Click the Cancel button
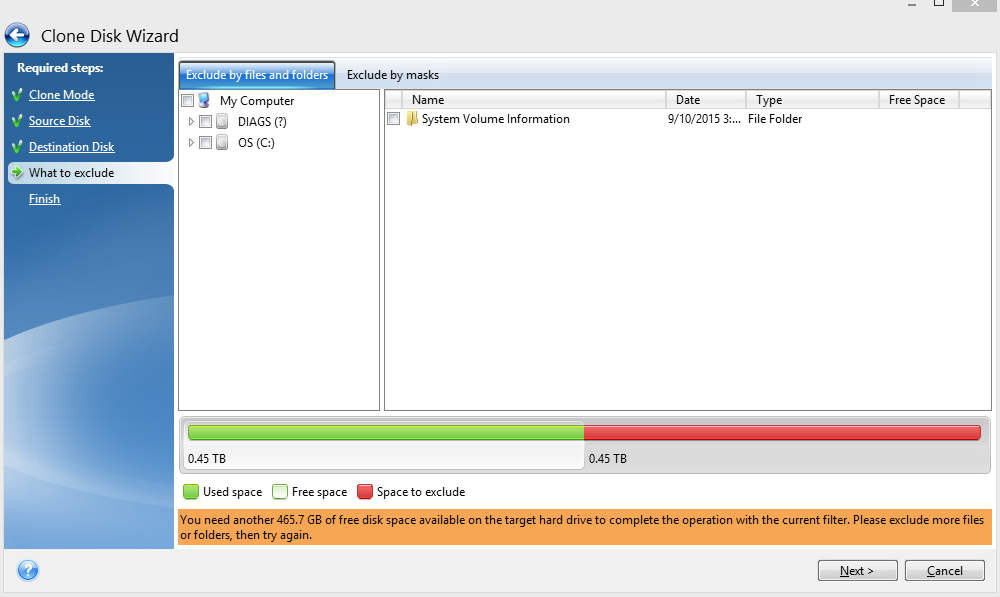Image resolution: width=1000 pixels, height=597 pixels. tap(945, 570)
